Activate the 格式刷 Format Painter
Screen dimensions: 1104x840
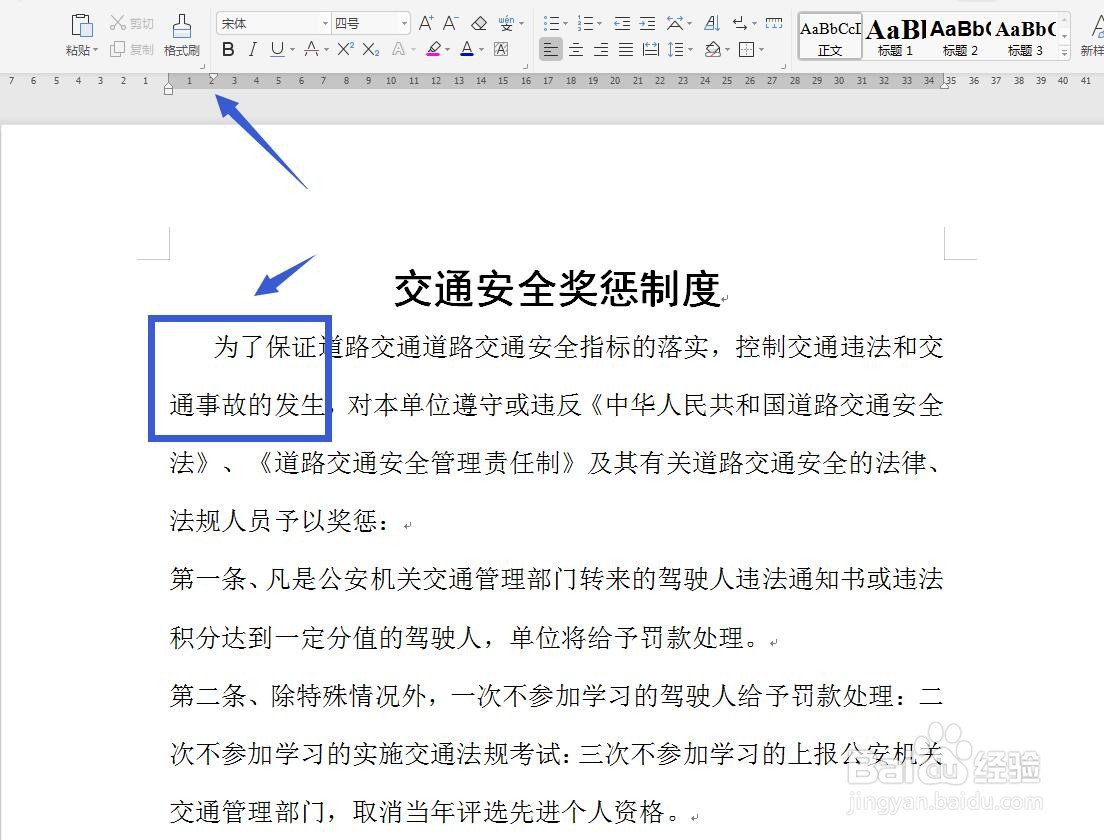(x=182, y=35)
